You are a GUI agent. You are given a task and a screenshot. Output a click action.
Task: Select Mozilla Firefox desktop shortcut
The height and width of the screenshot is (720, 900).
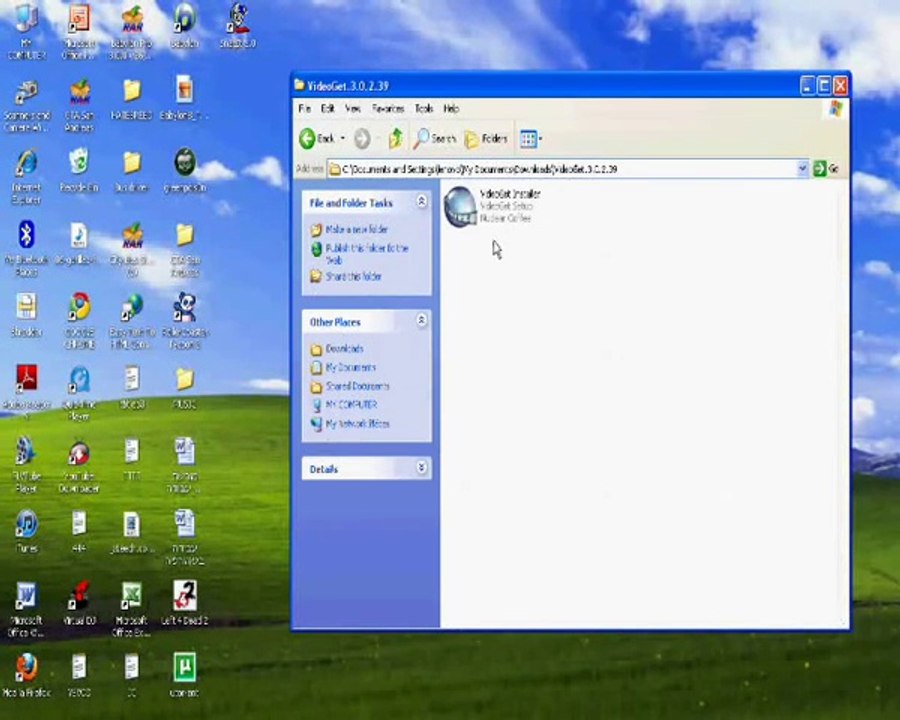tap(26, 675)
